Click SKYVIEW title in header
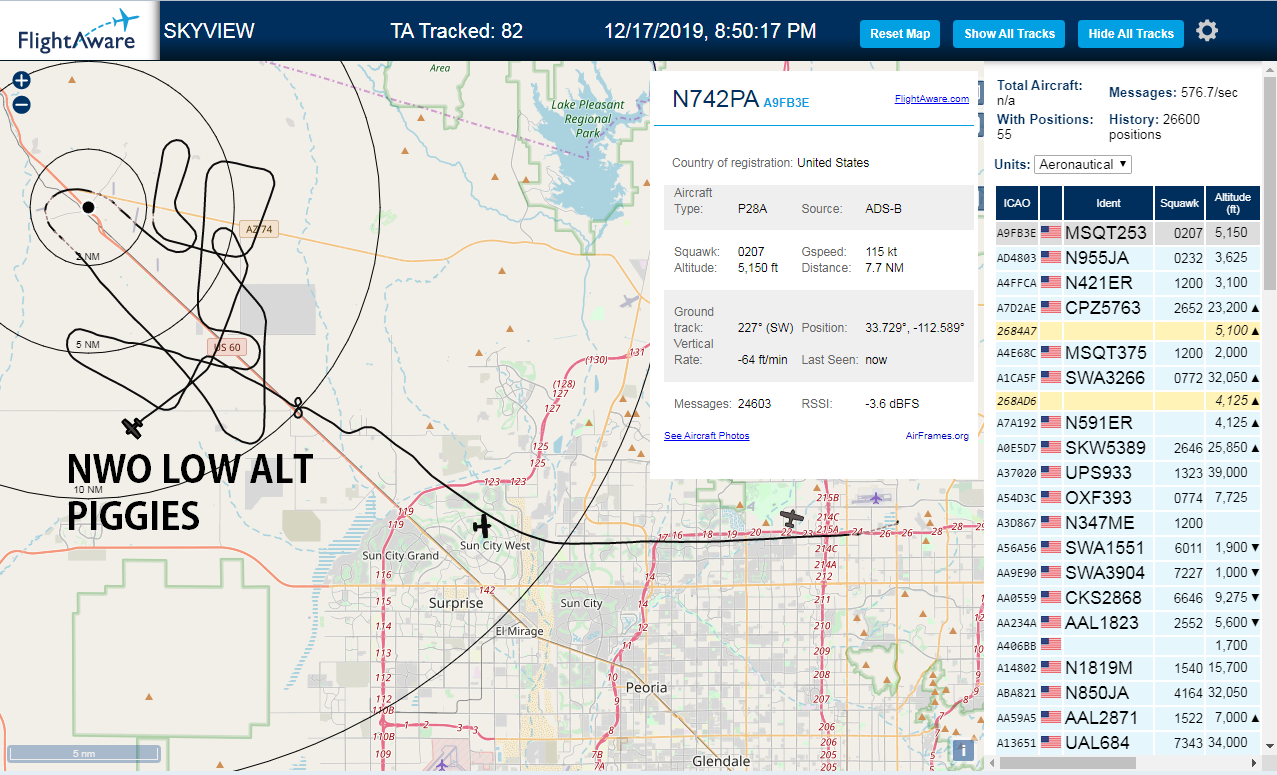Screen dimensions: 1277x775 [209, 31]
